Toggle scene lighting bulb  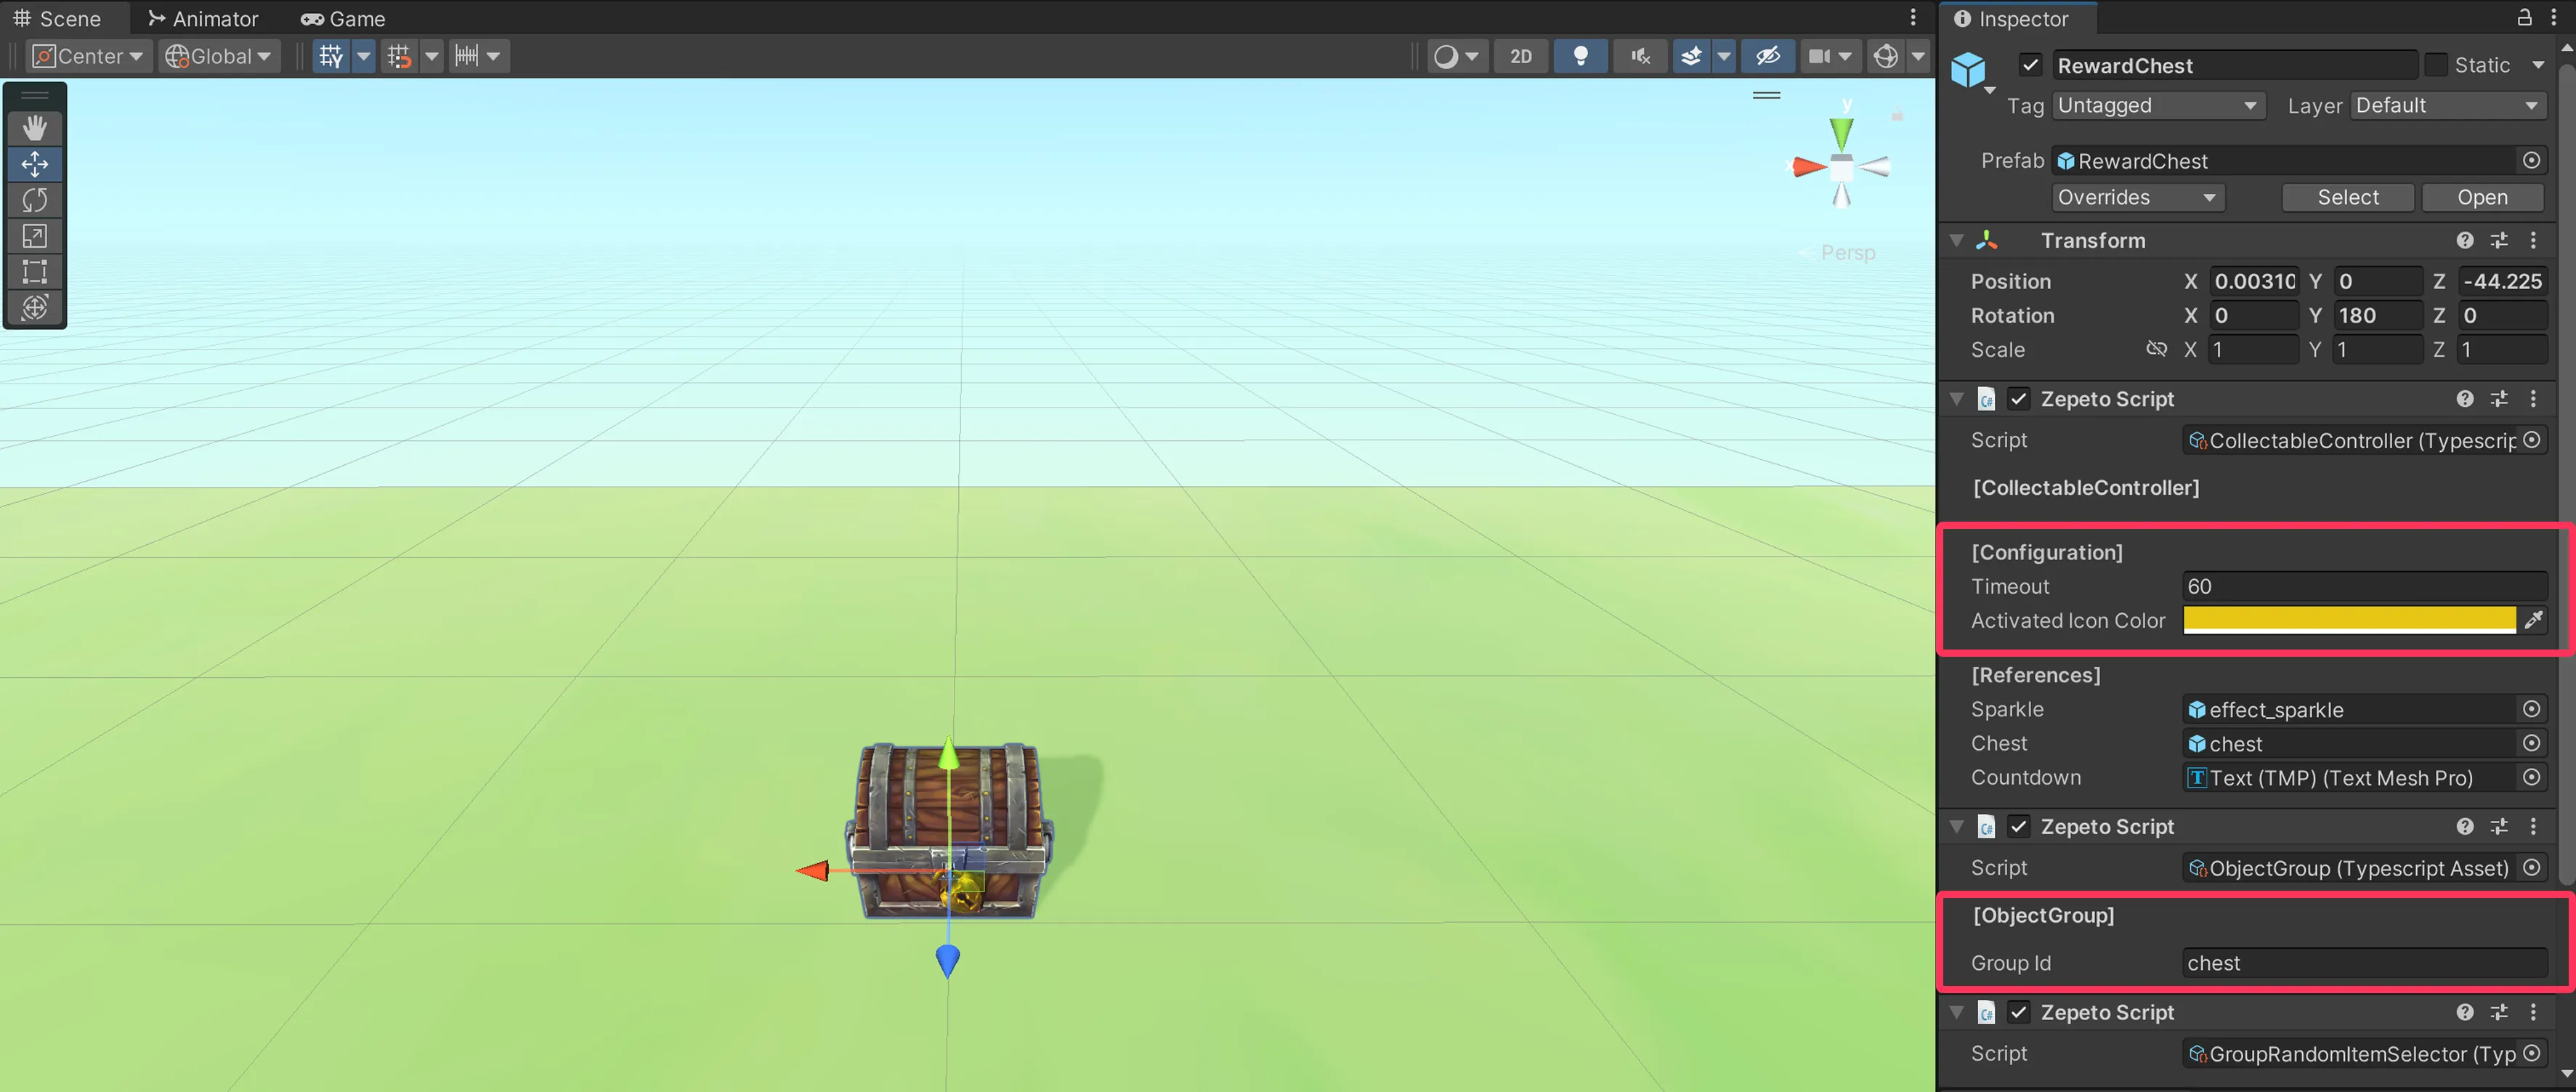pos(1581,56)
